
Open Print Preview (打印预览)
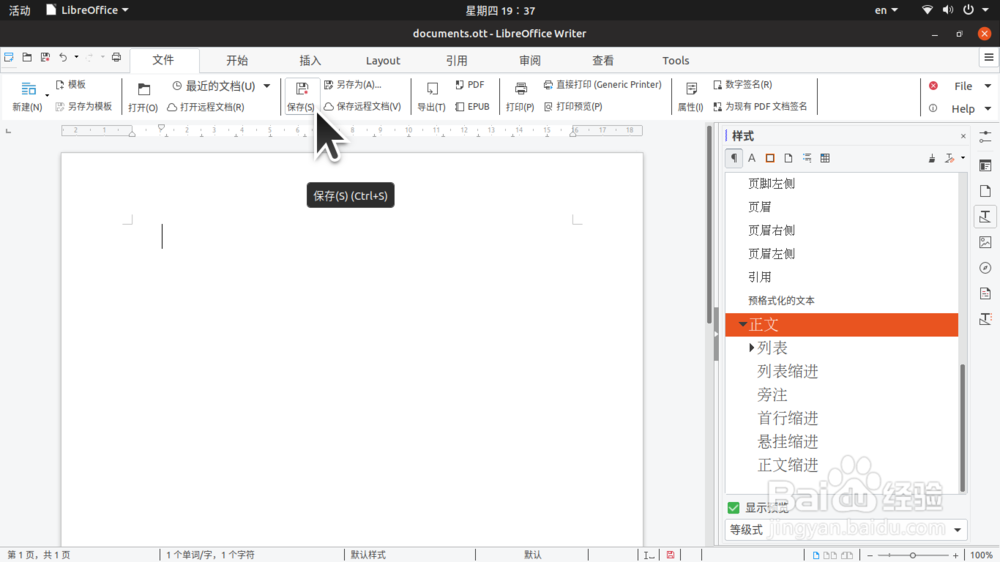(573, 107)
